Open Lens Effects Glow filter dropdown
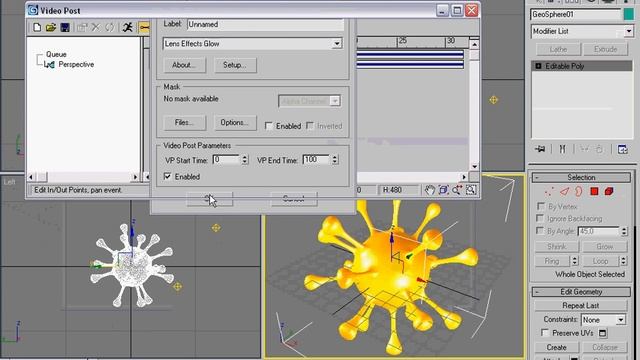The image size is (640, 360). (x=337, y=44)
